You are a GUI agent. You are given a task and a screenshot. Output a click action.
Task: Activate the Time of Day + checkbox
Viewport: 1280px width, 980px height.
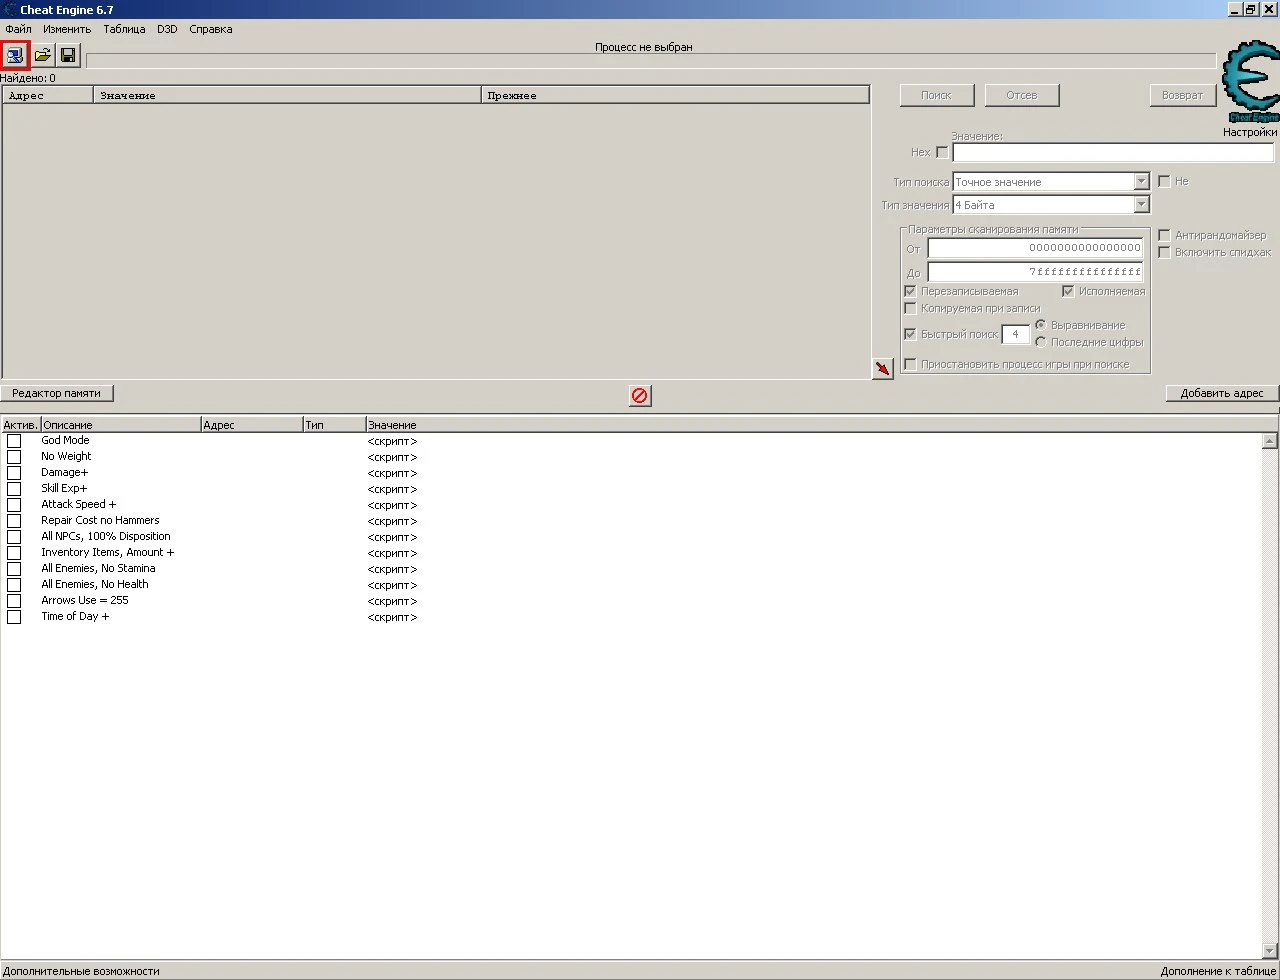[14, 617]
